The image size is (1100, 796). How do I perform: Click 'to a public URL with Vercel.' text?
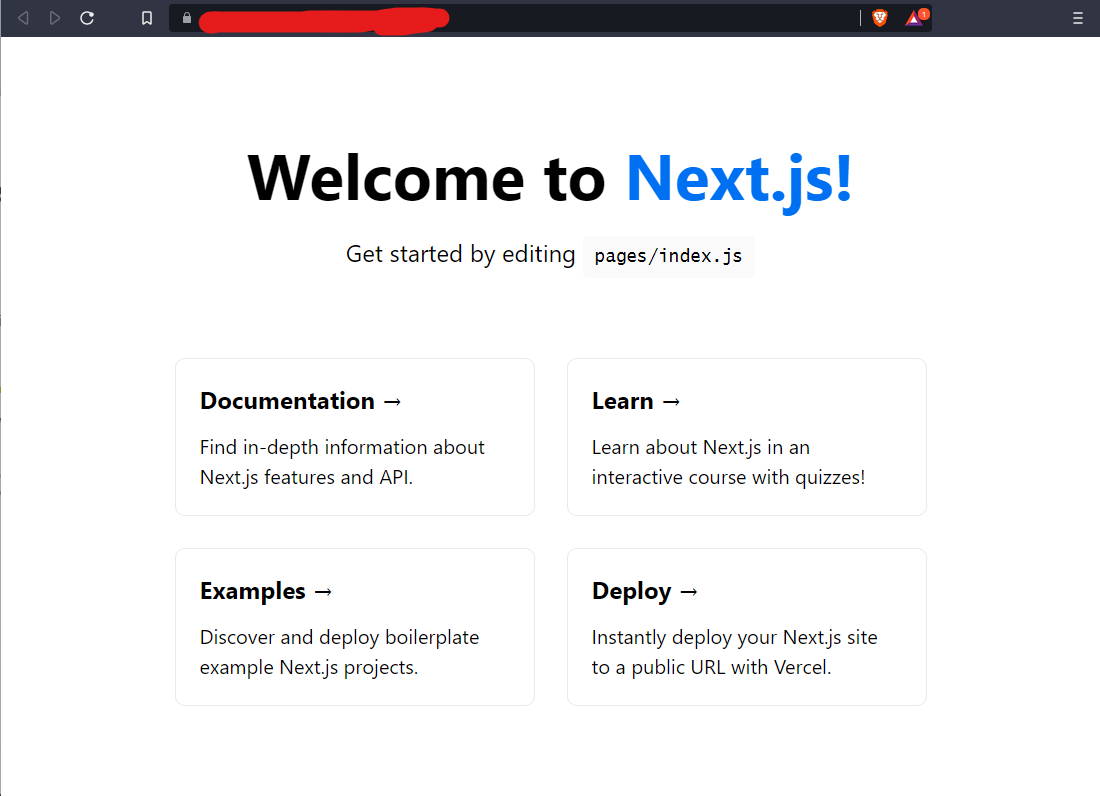[711, 668]
